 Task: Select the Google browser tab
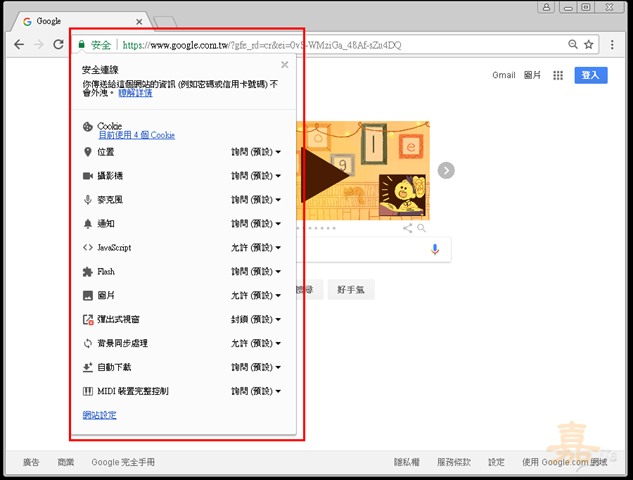point(81,21)
